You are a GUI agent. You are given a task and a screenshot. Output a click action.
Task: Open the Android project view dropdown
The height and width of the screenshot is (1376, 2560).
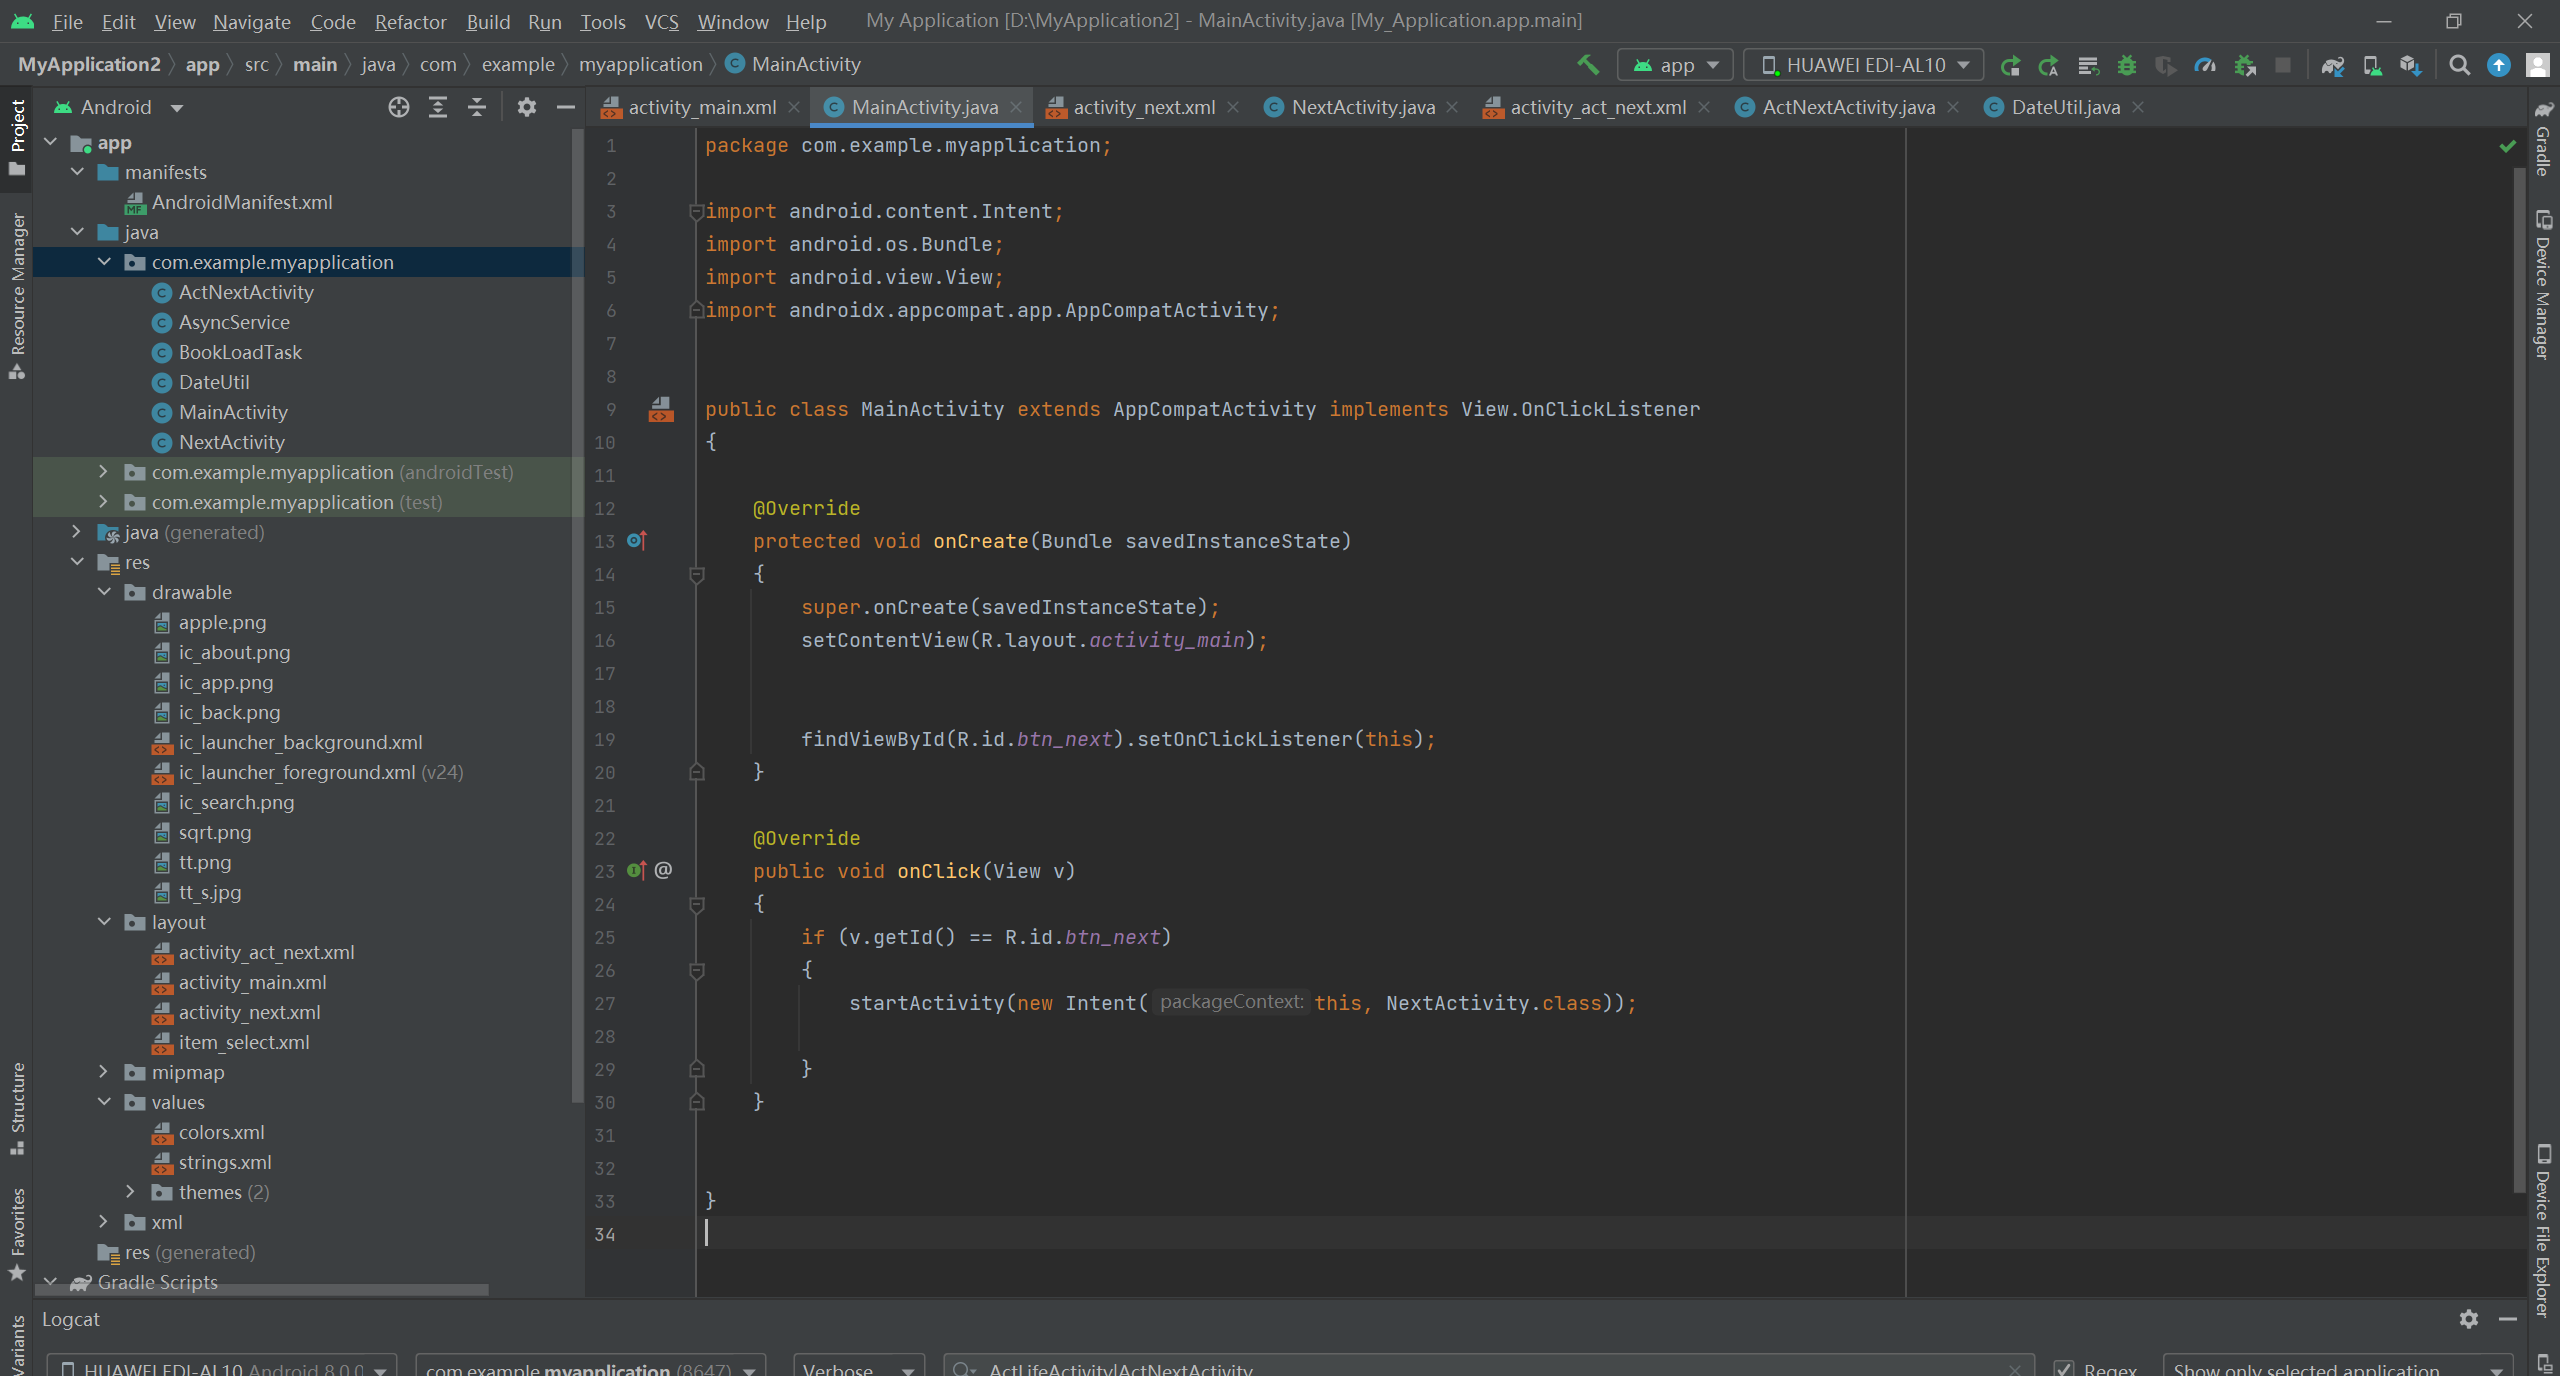pyautogui.click(x=118, y=107)
